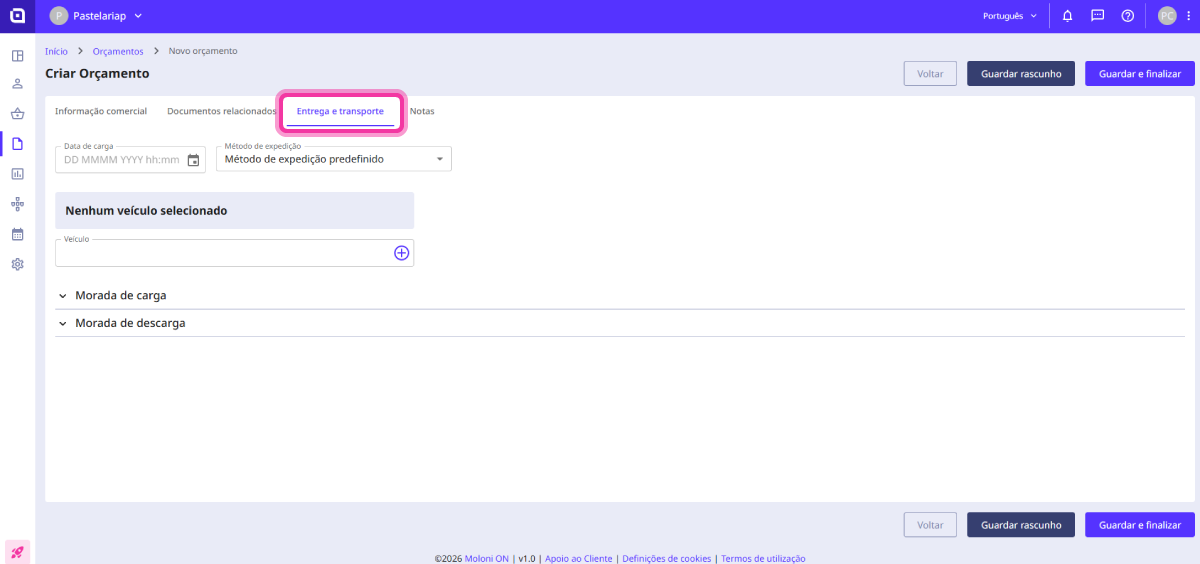Open the notifications bell

coord(1068,16)
